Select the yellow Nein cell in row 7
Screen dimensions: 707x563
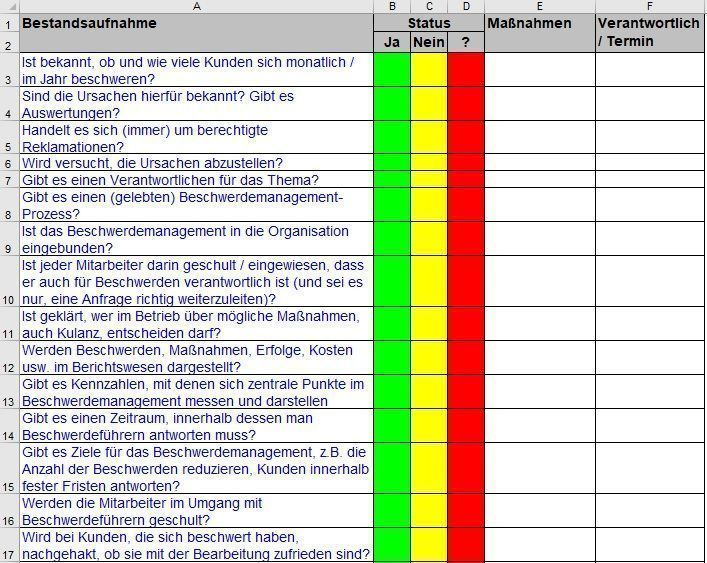click(429, 180)
